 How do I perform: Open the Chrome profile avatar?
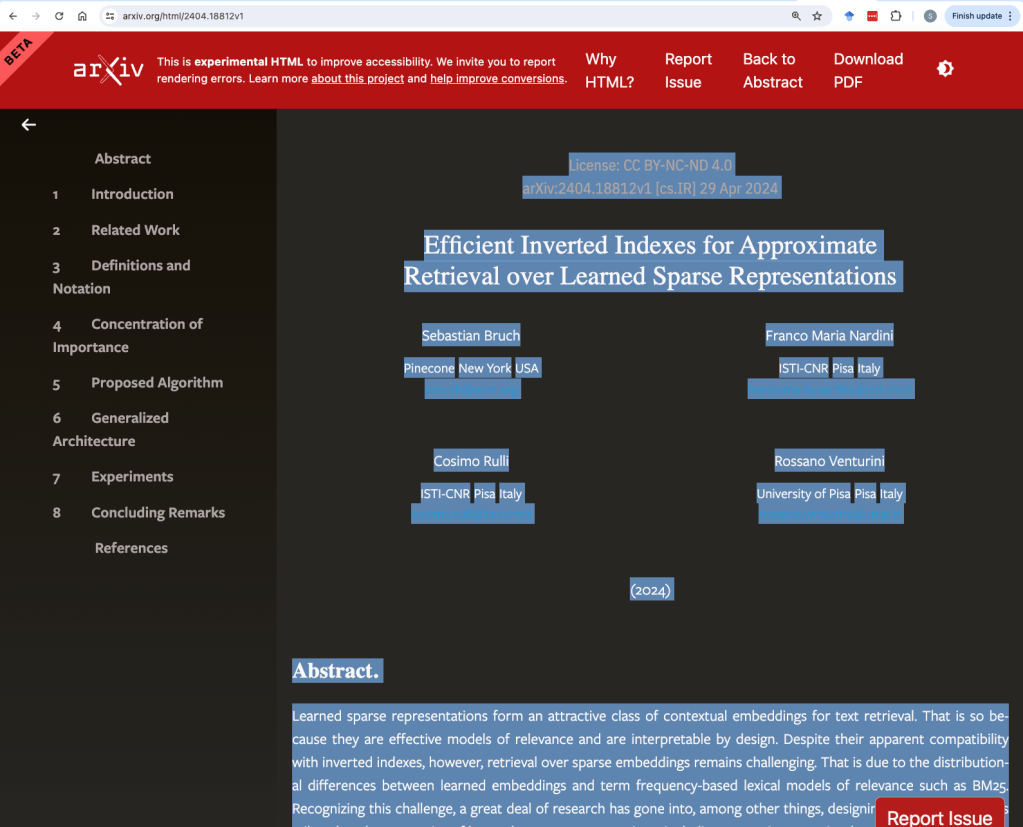[x=930, y=16]
